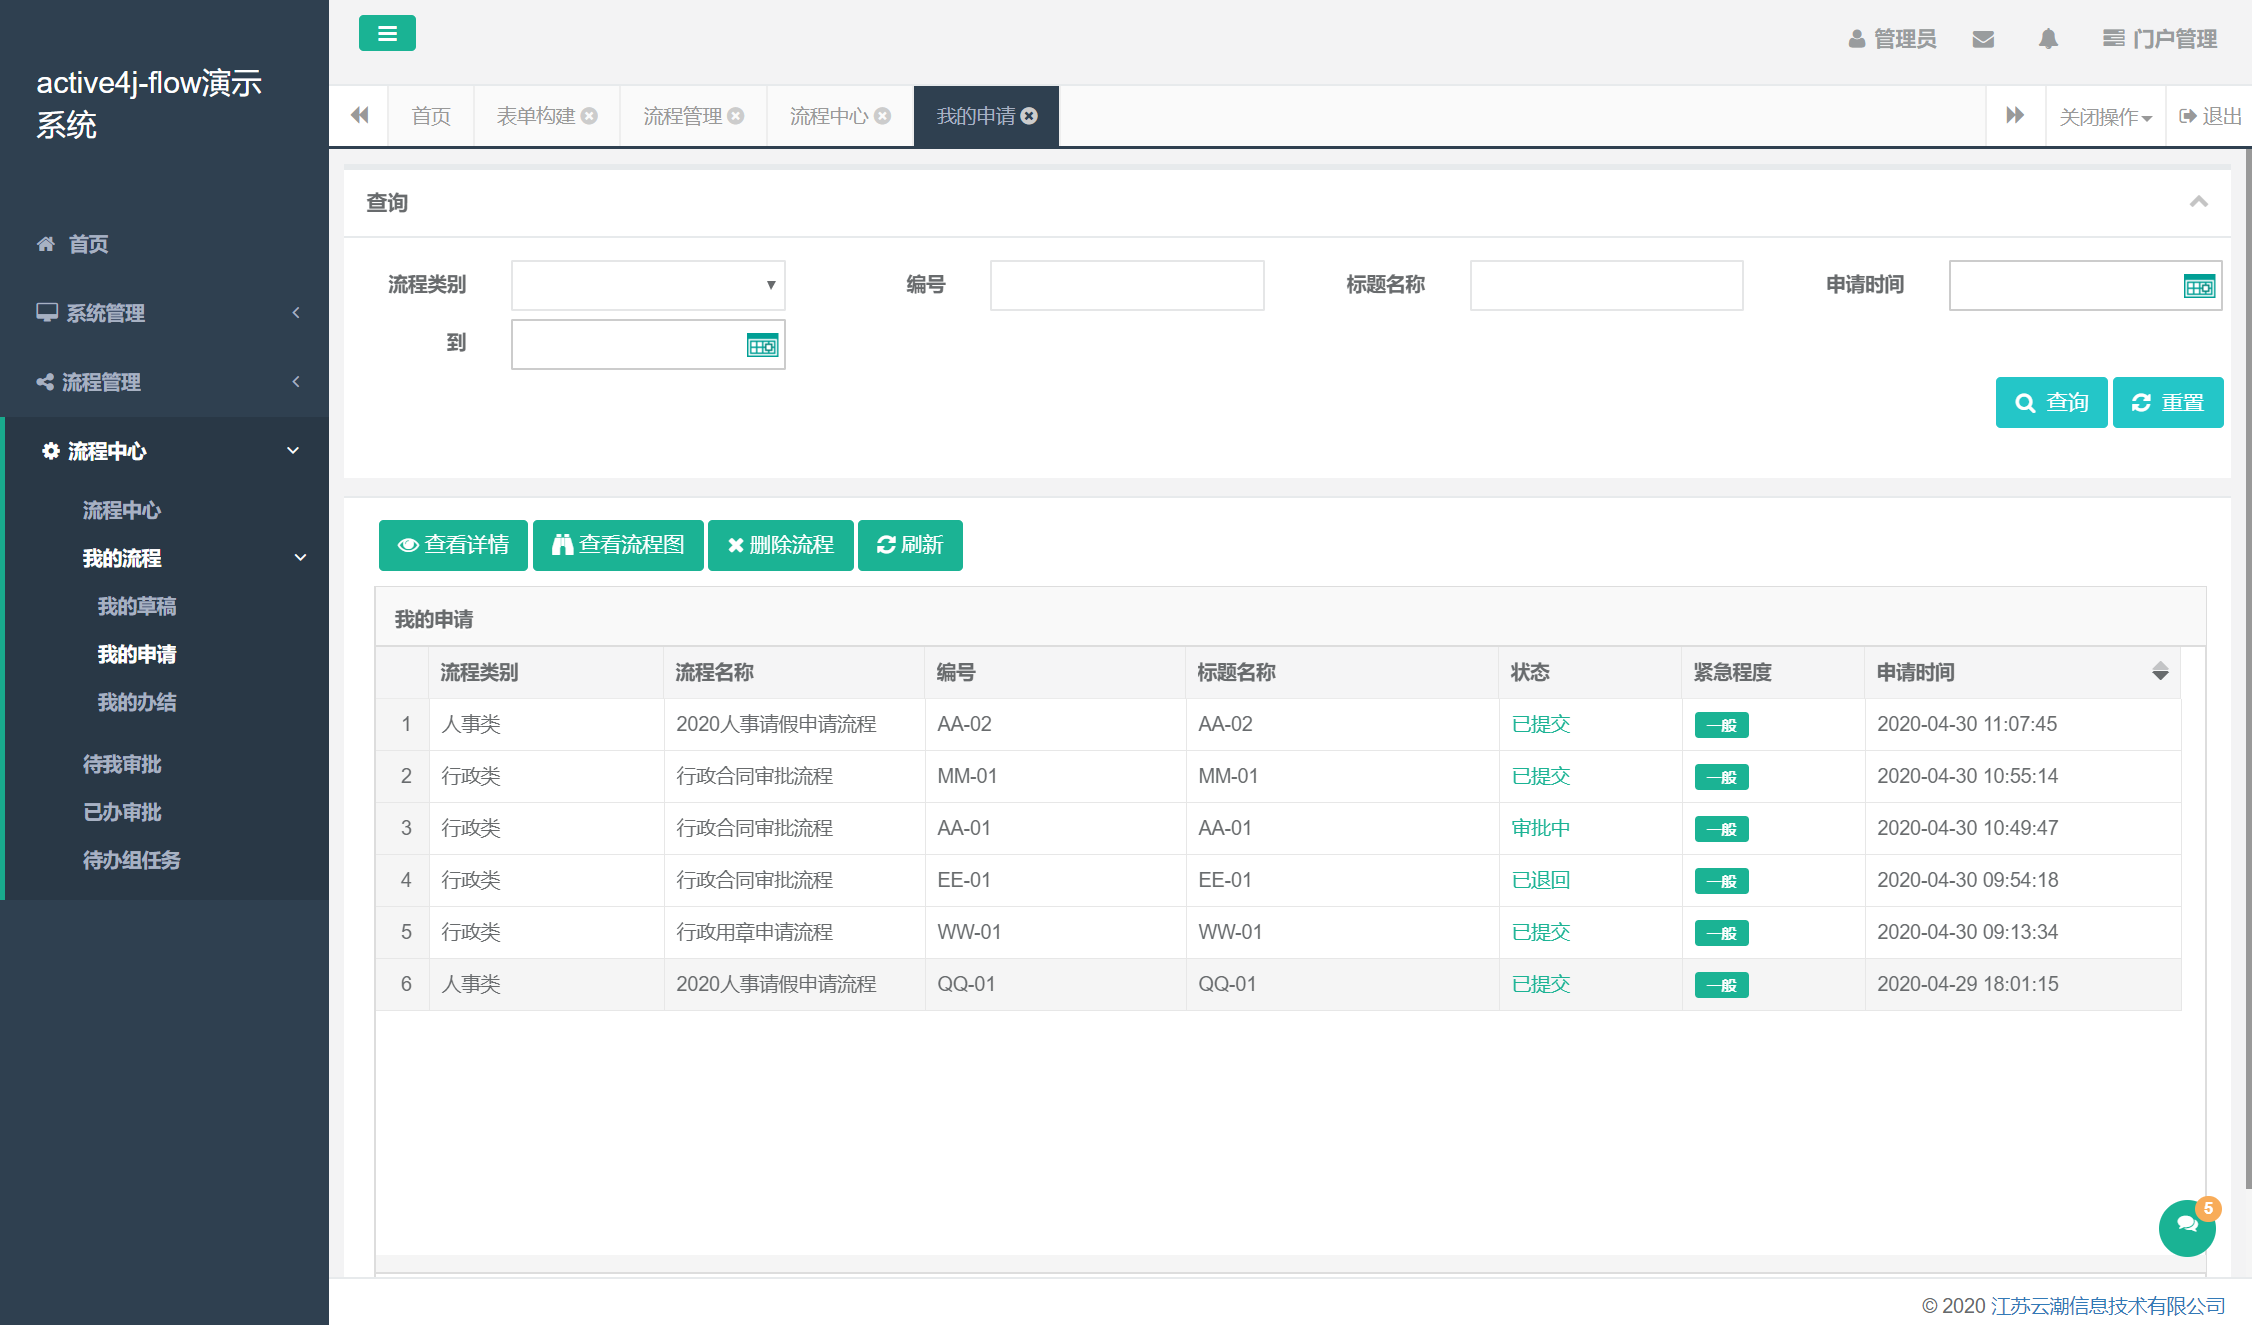Close the 表单构建 tab
The image size is (2252, 1325).
[590, 116]
